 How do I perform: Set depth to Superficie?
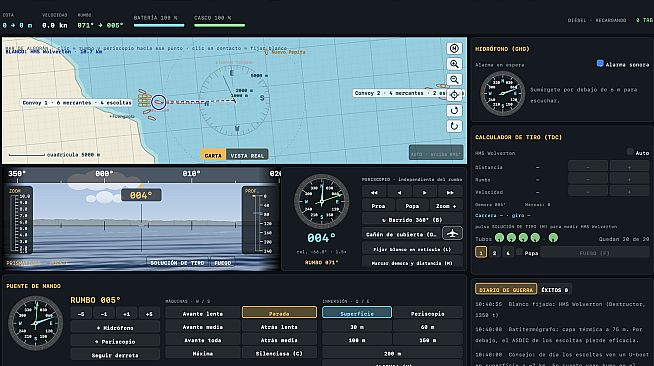point(357,313)
